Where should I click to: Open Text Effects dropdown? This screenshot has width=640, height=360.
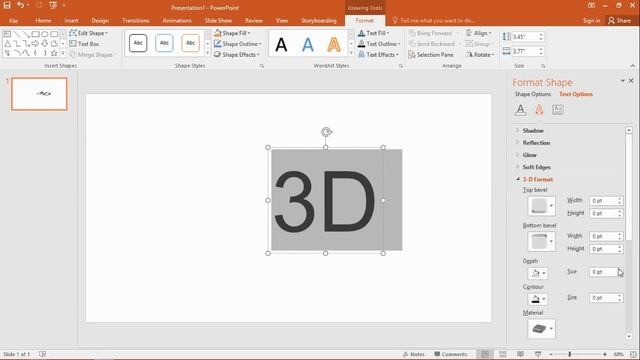(378, 54)
